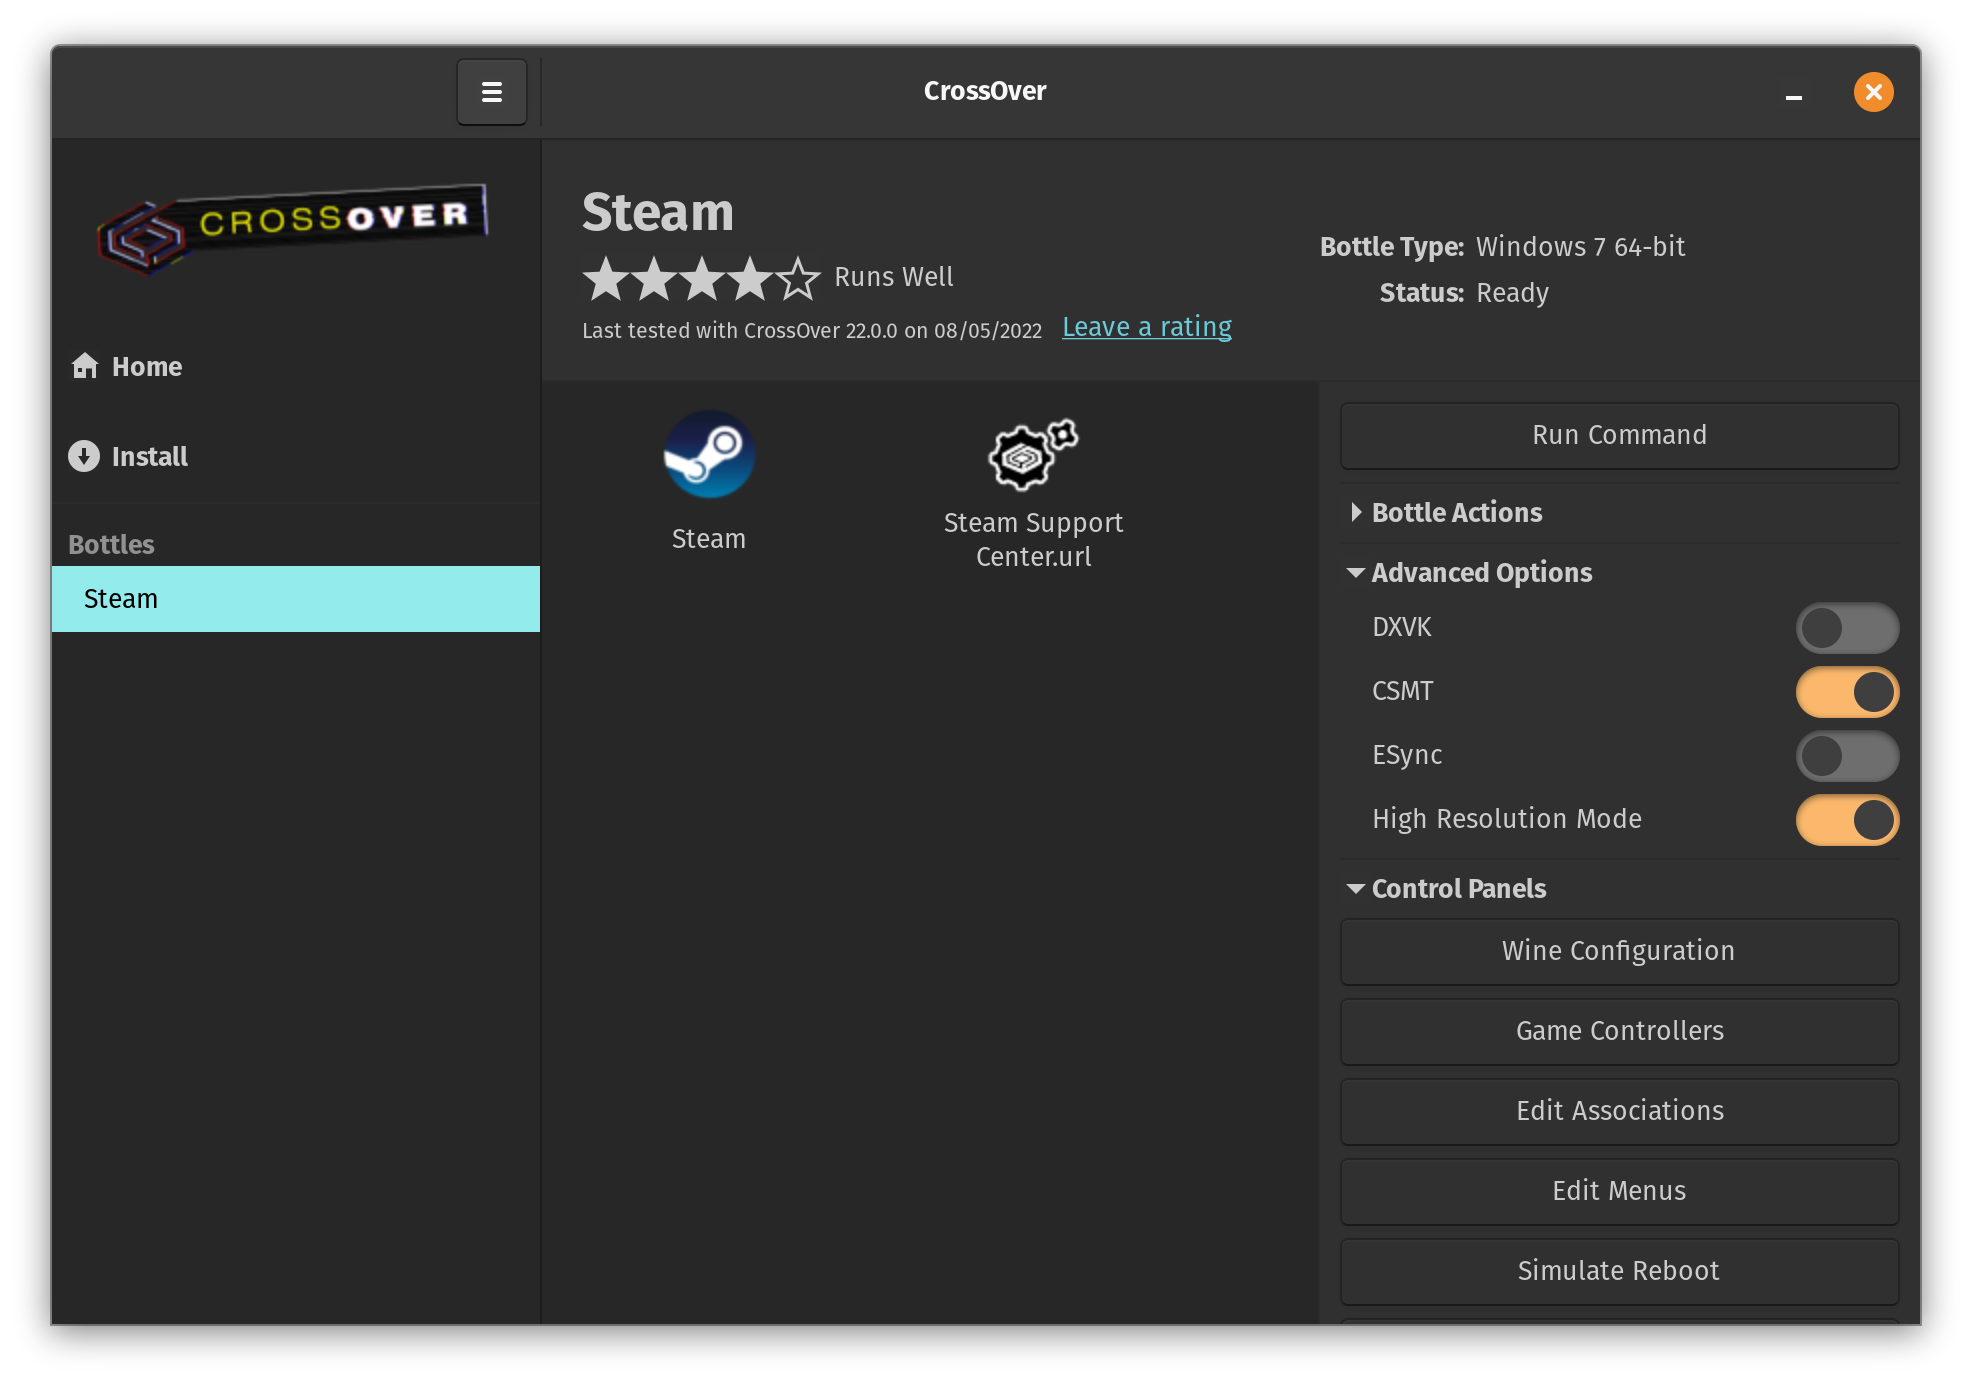Toggle the DXVK option on
Image resolution: width=1972 pixels, height=1382 pixels.
[1848, 627]
